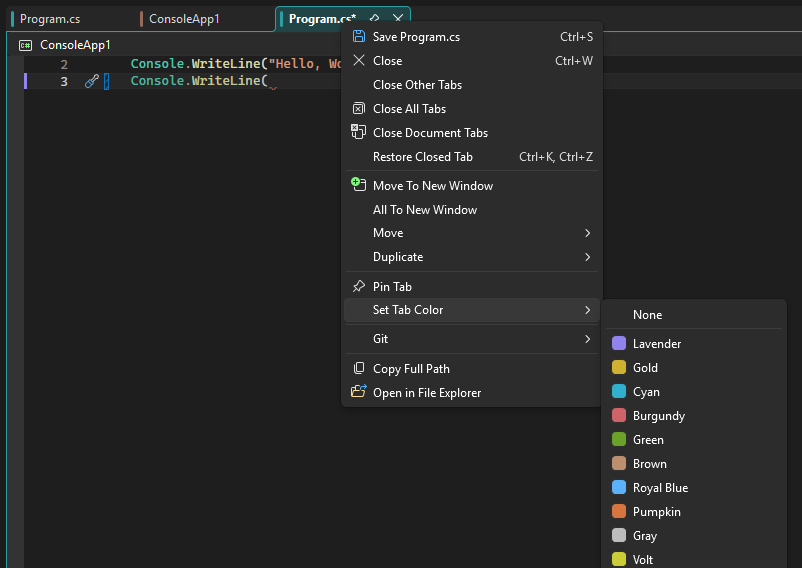Click the Close All Tabs icon

[x=359, y=109]
